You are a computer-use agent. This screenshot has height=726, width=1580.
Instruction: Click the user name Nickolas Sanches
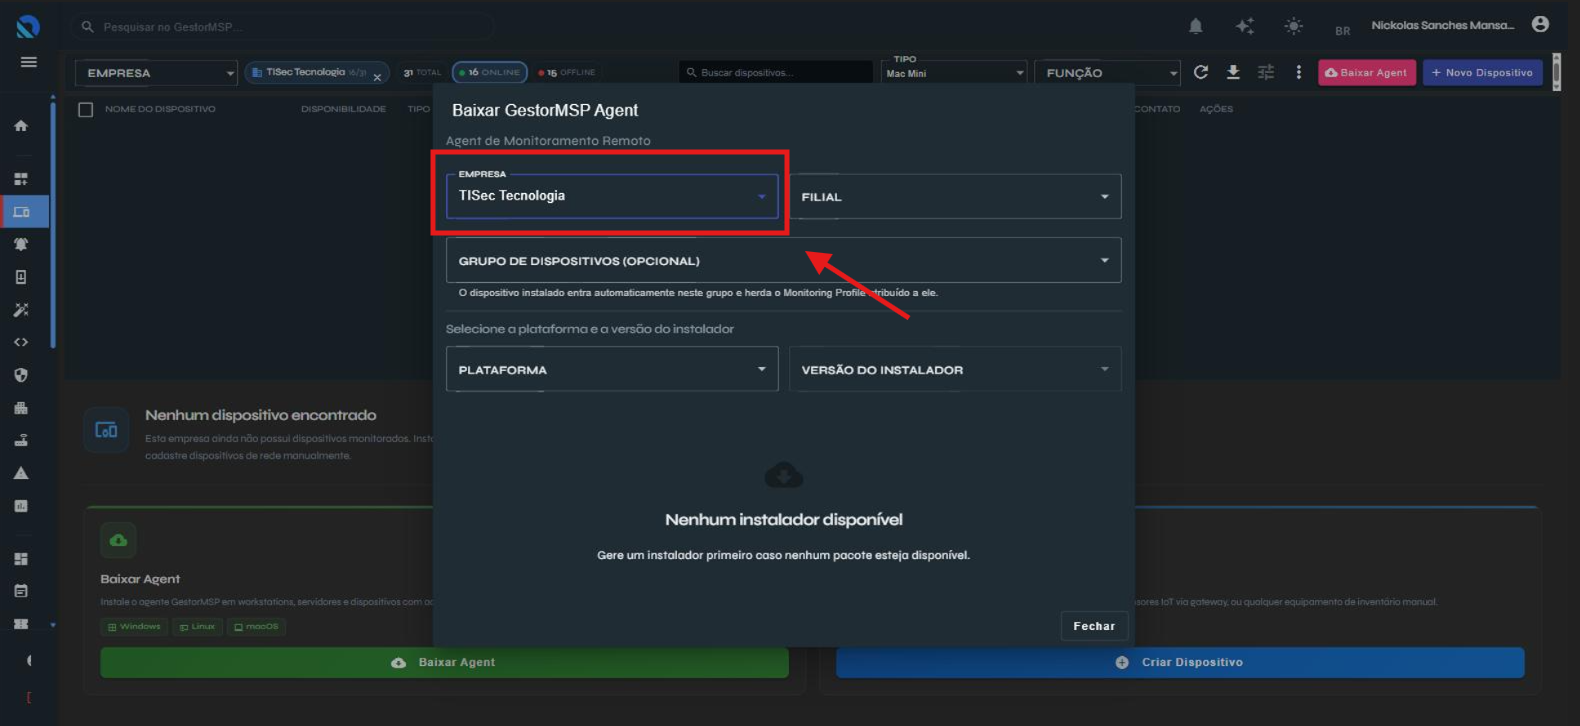(1442, 25)
